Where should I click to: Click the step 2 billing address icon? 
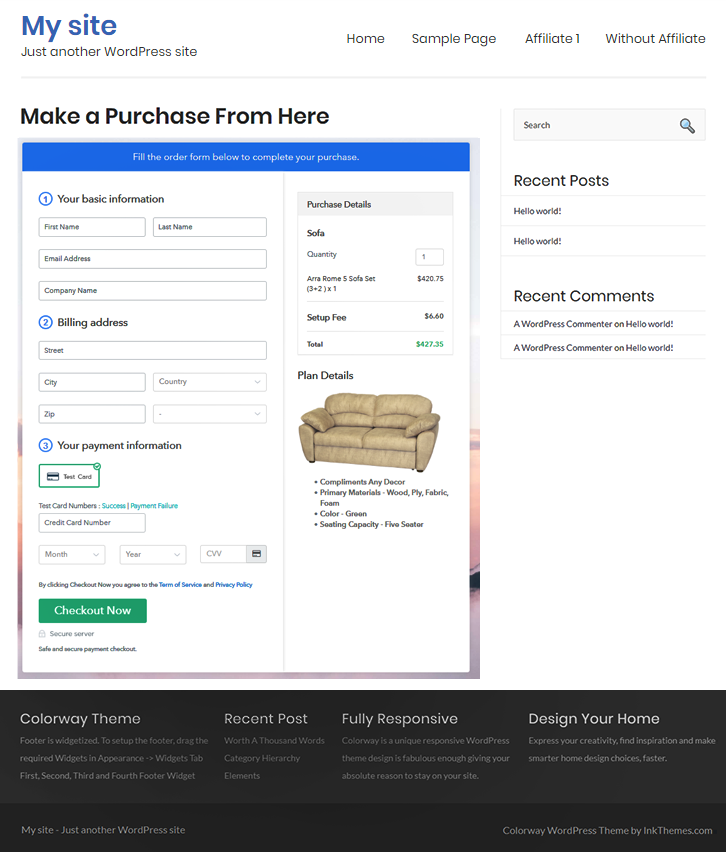pos(45,323)
